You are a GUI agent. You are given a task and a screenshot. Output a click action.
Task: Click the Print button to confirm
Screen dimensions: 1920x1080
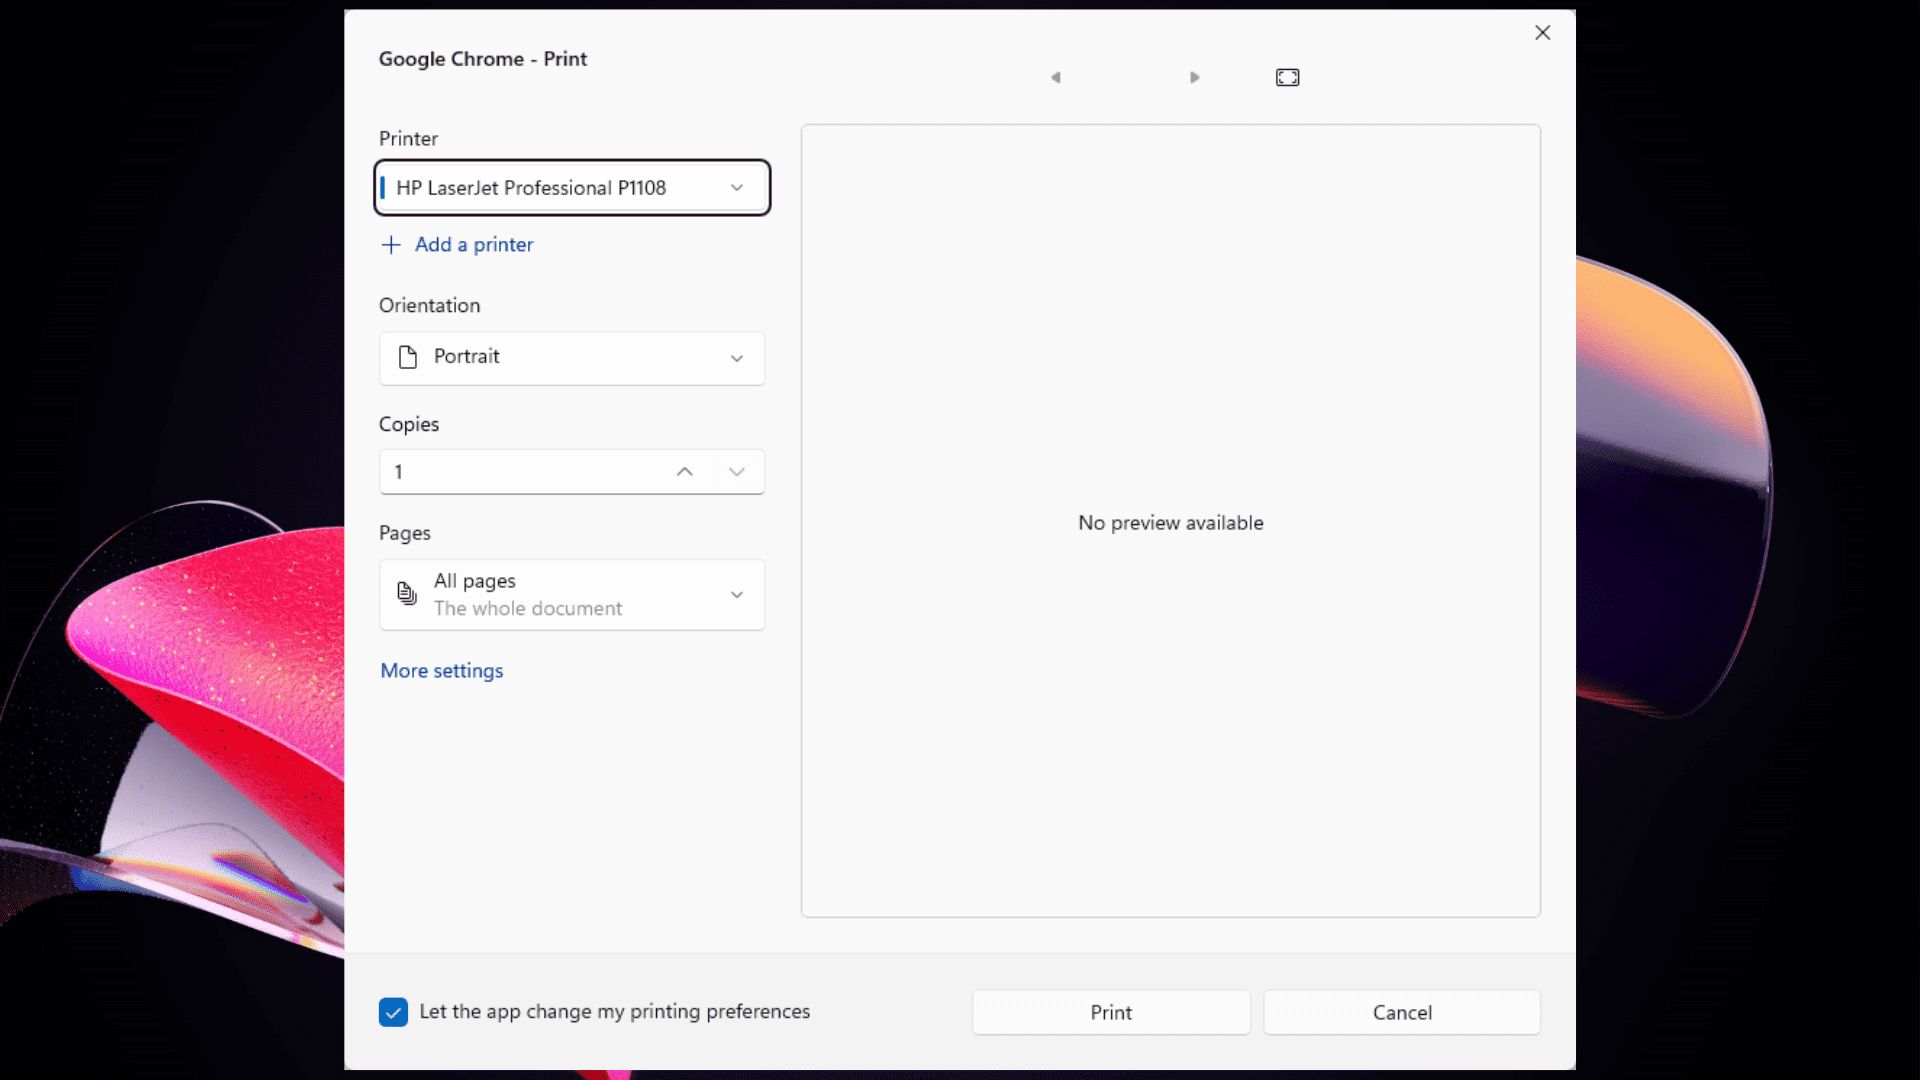1112,1011
